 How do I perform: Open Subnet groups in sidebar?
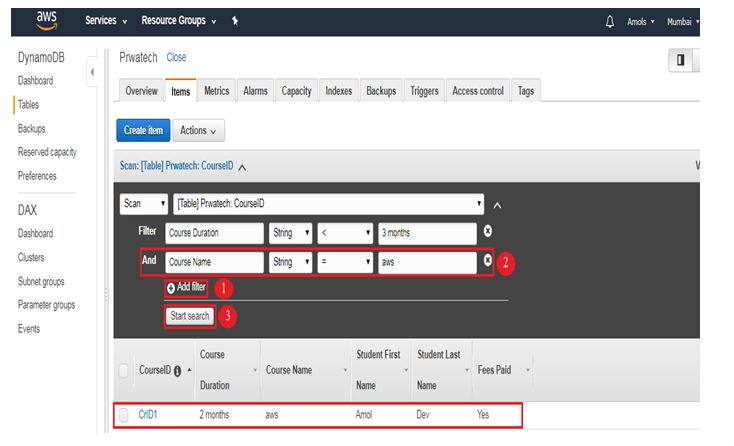click(x=41, y=281)
